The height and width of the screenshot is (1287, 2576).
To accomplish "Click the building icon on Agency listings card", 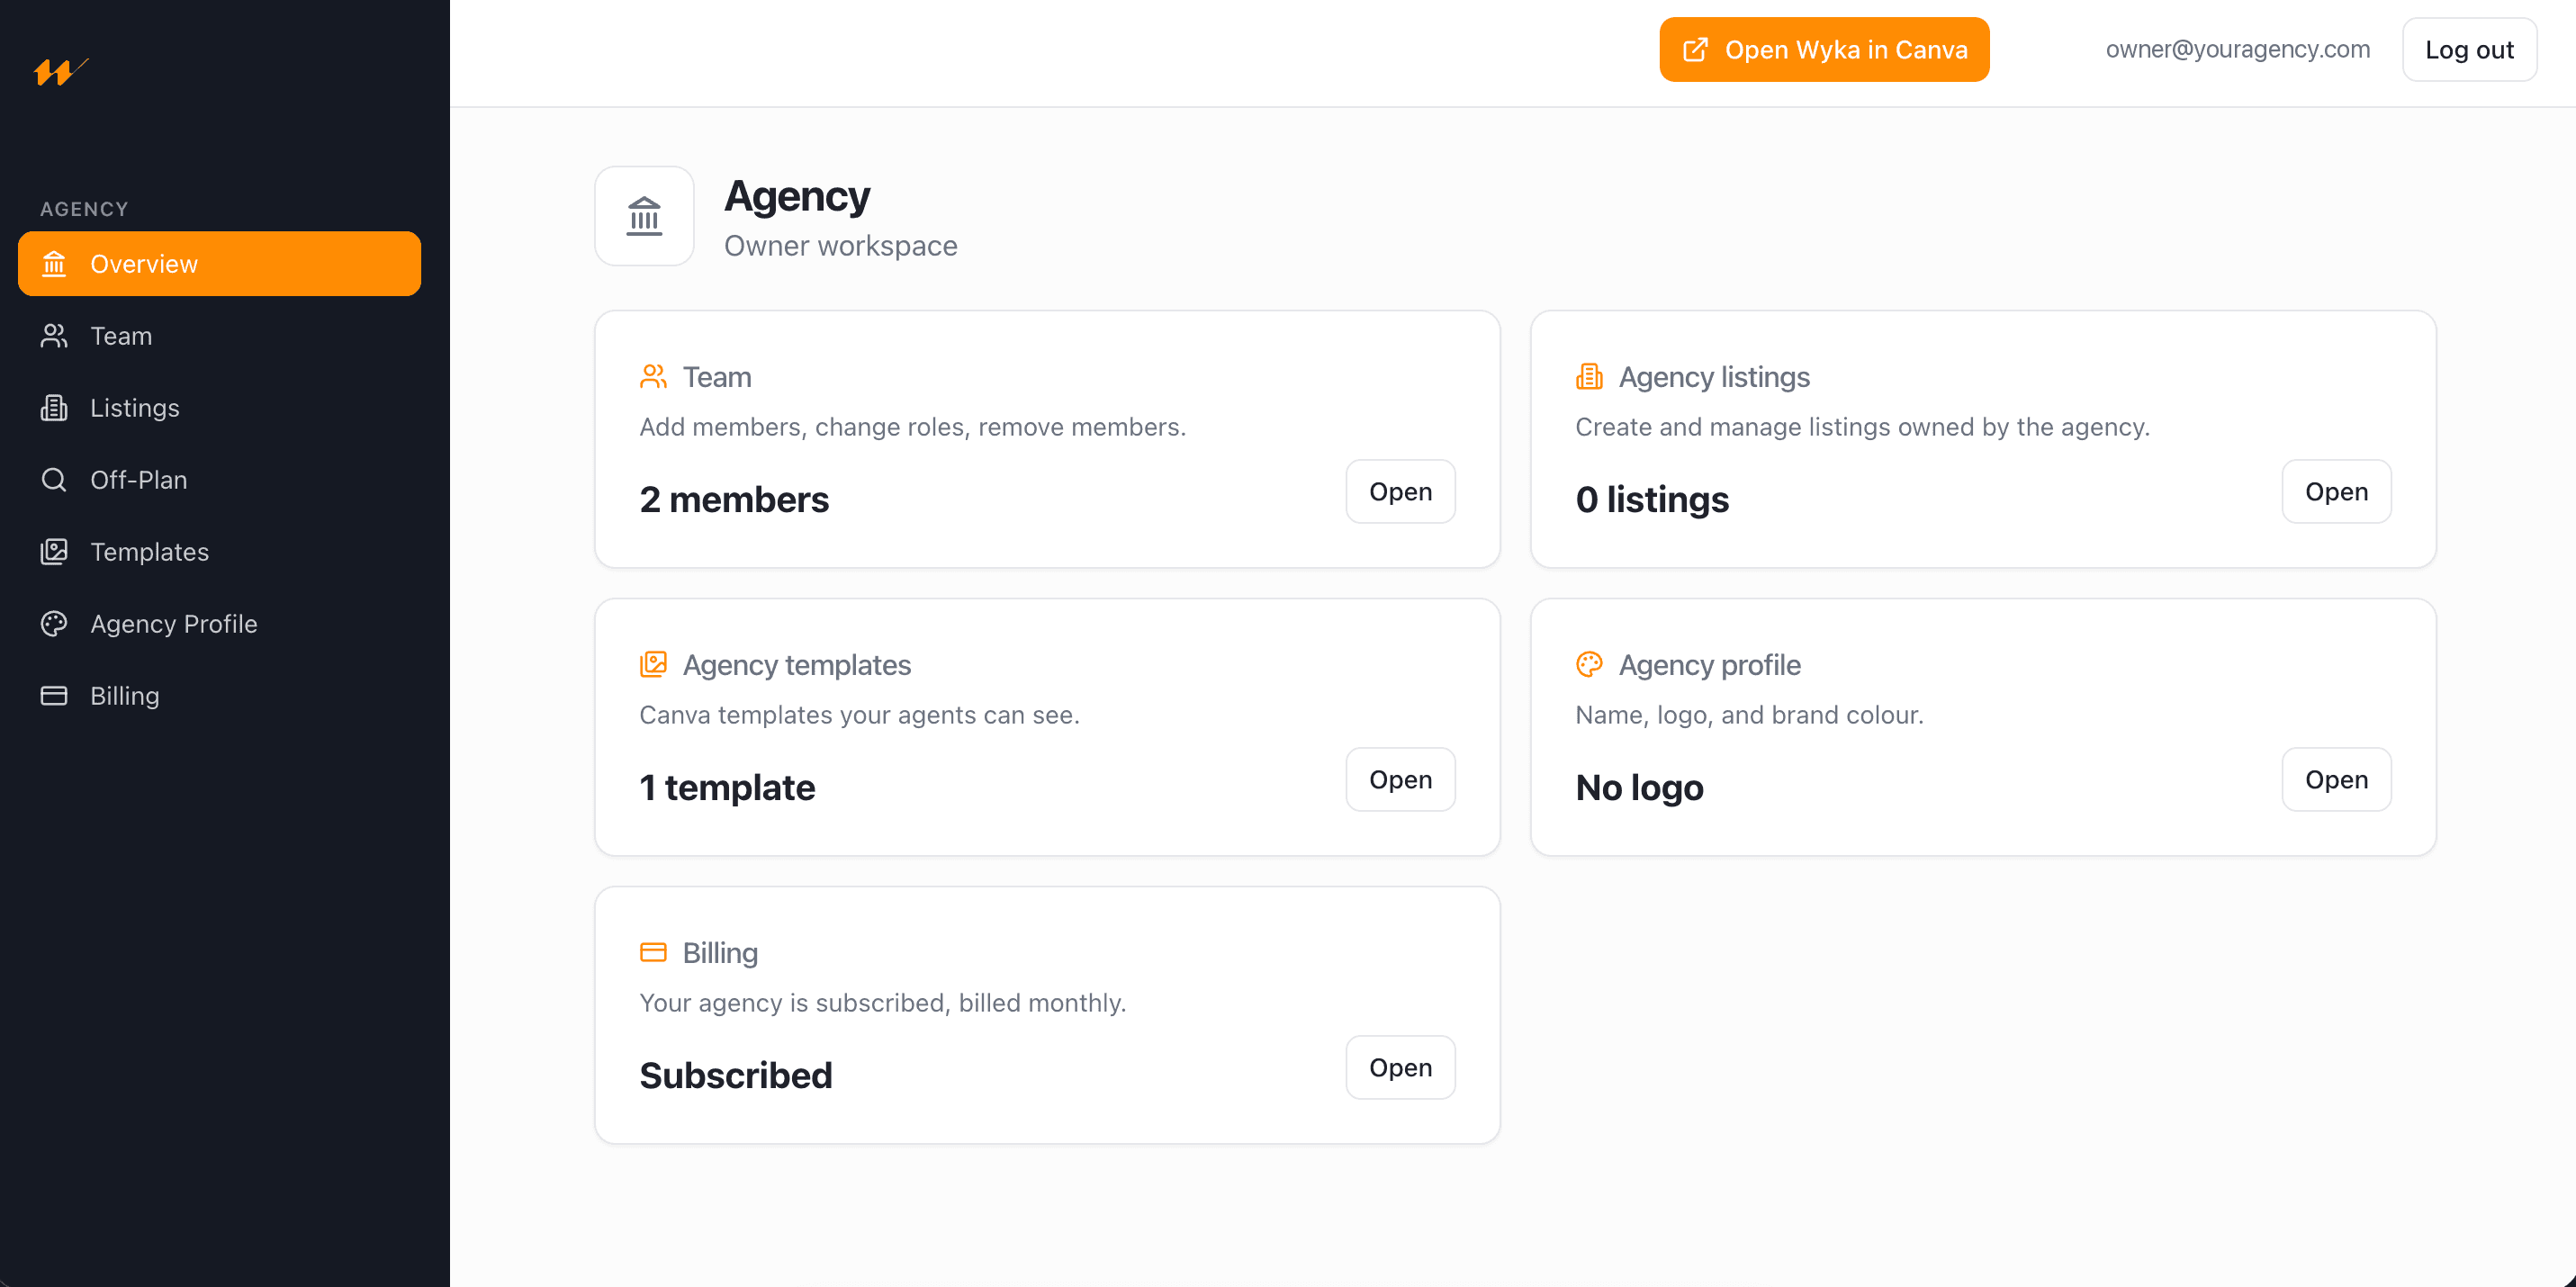I will point(1589,377).
